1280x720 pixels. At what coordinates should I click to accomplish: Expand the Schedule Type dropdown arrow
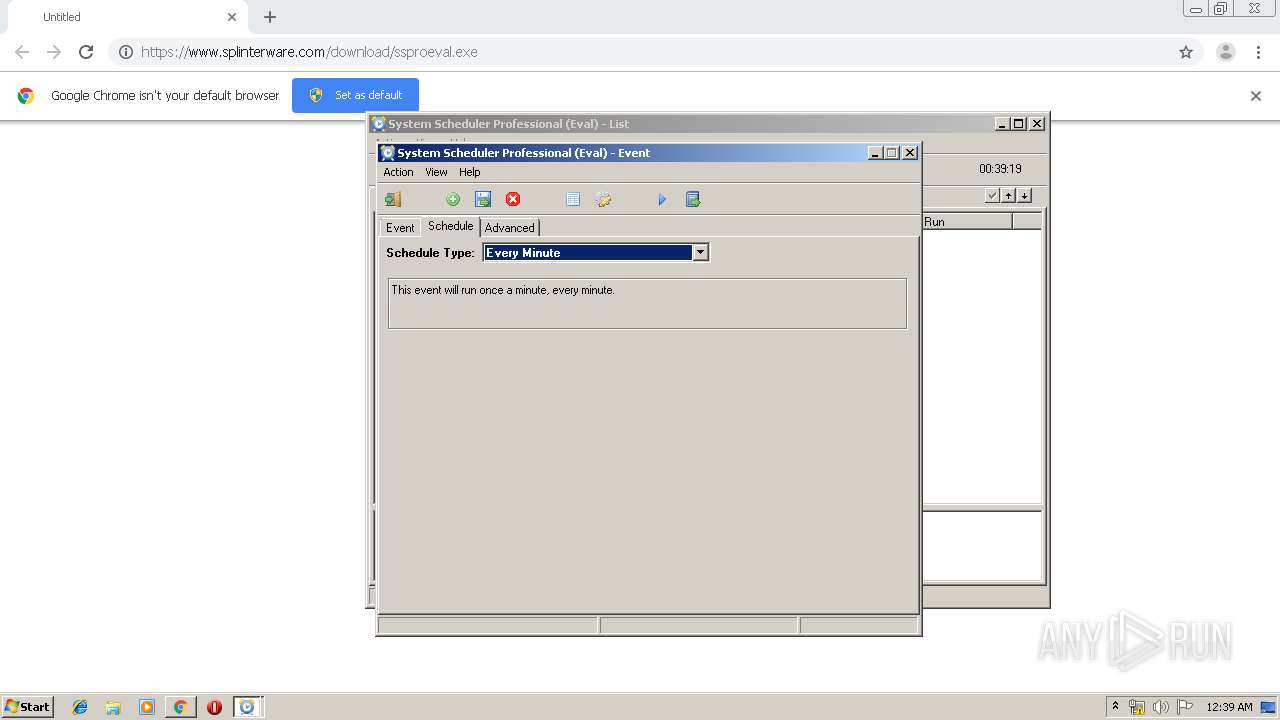click(701, 253)
